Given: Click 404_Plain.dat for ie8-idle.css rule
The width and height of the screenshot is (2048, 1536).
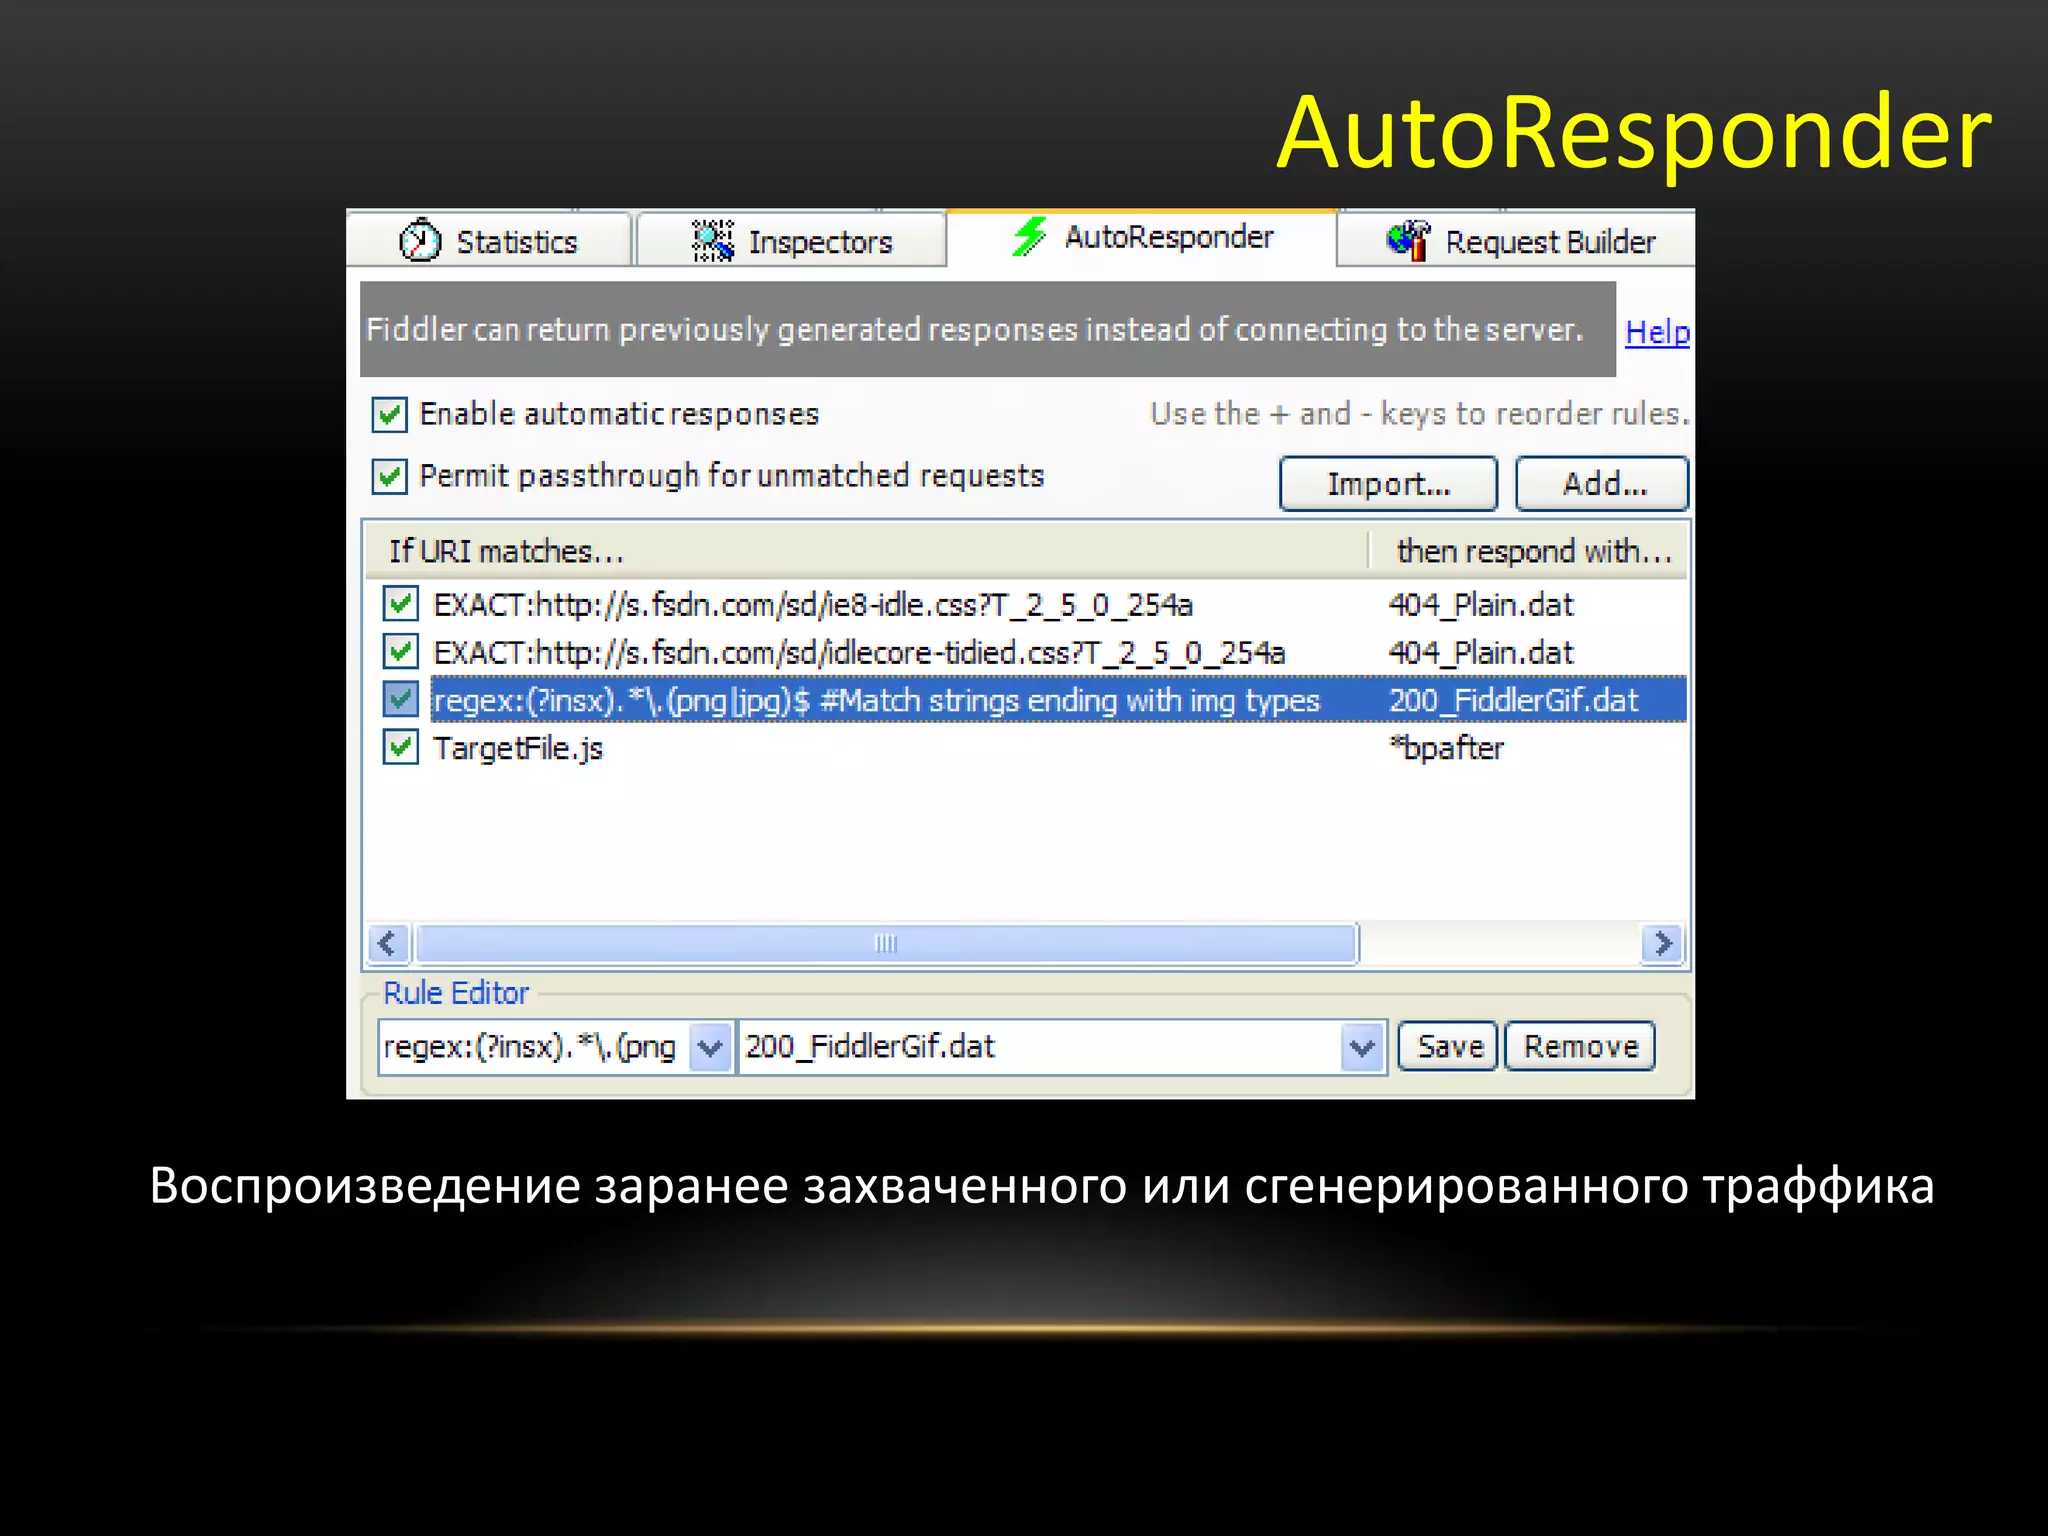Looking at the screenshot, I should (x=1481, y=604).
